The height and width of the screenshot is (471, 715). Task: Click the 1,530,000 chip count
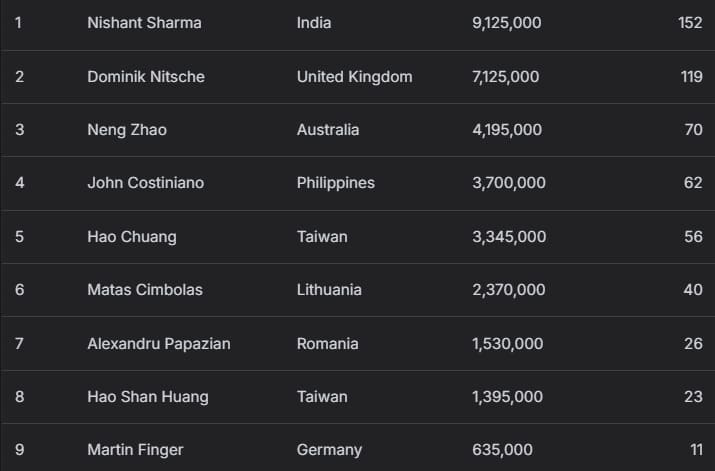click(x=507, y=343)
